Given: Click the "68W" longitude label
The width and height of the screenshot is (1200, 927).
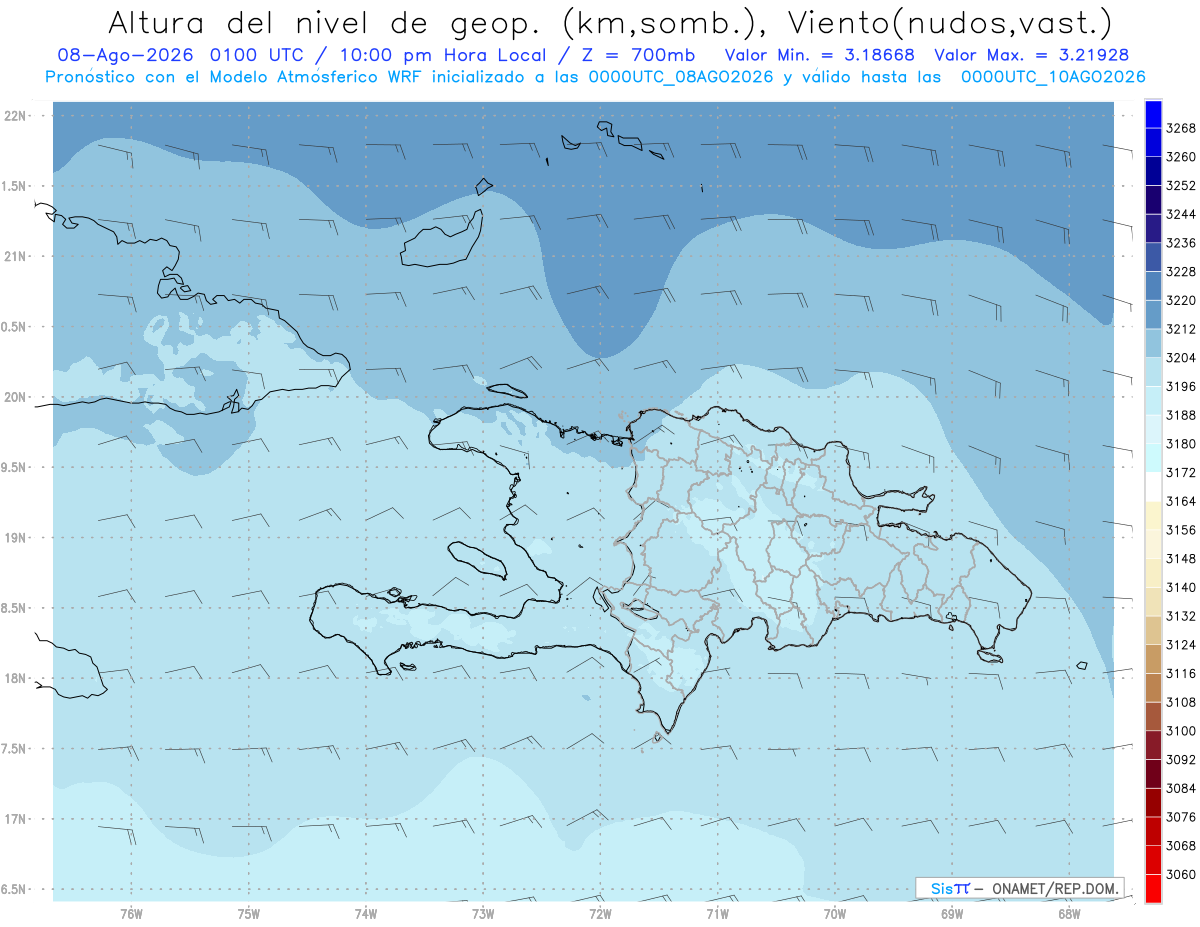Looking at the screenshot, I should 1069,914.
